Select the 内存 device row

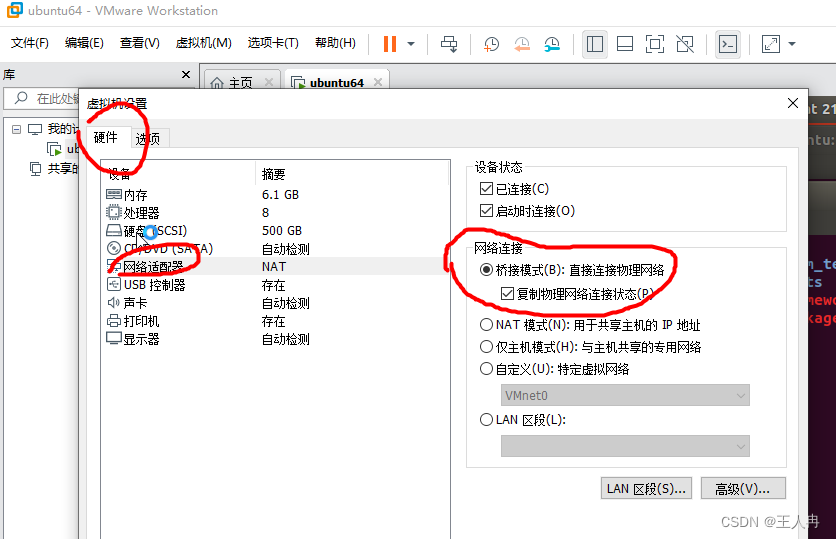(275, 195)
